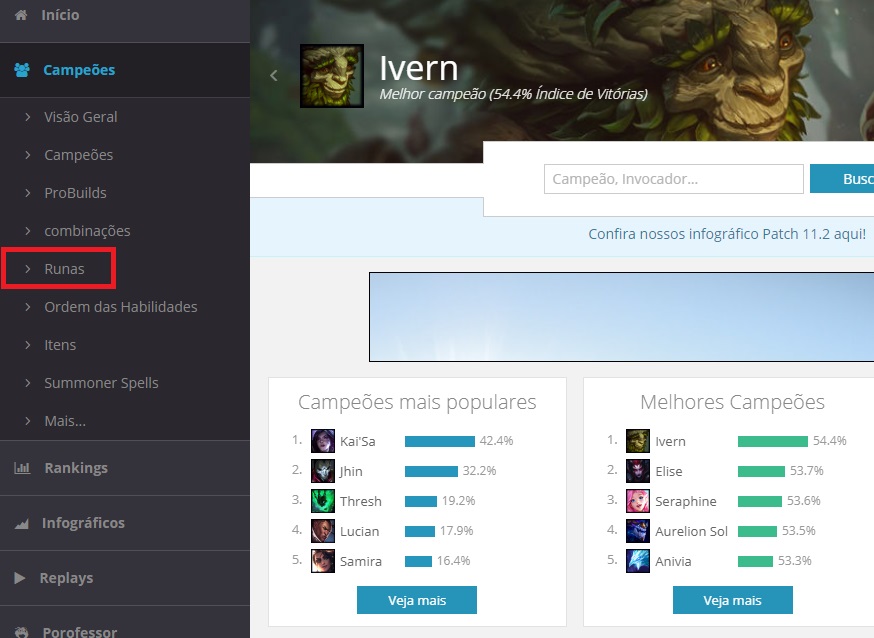Expand the ProBuilds chevron
The width and height of the screenshot is (874, 638).
click(x=28, y=193)
